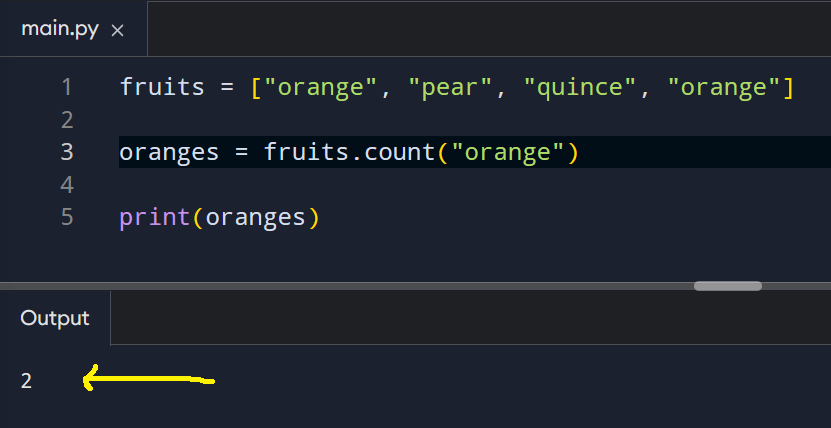The width and height of the screenshot is (831, 428).
Task: Switch to the Output tab
Action: pyautogui.click(x=55, y=318)
